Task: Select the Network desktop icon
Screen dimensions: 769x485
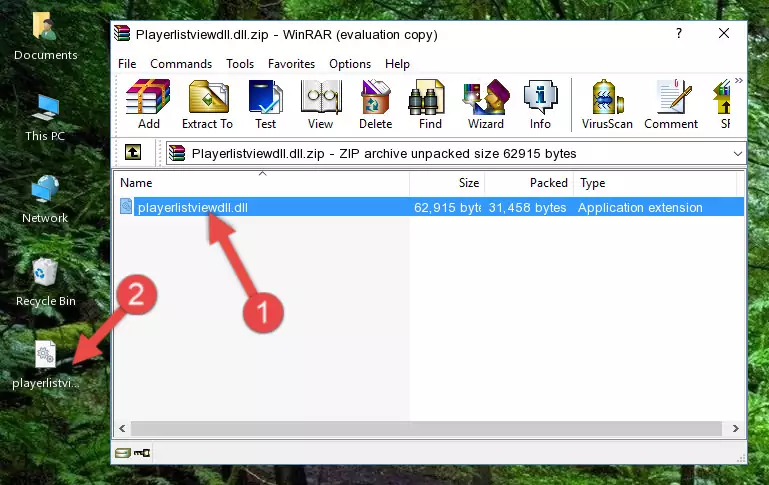Action: point(45,199)
